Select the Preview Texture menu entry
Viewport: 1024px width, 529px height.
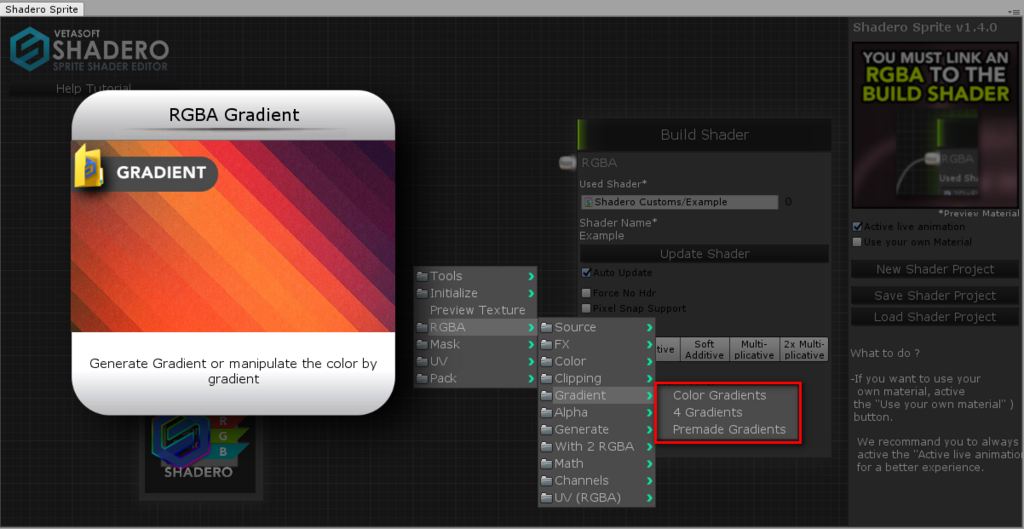click(x=477, y=310)
